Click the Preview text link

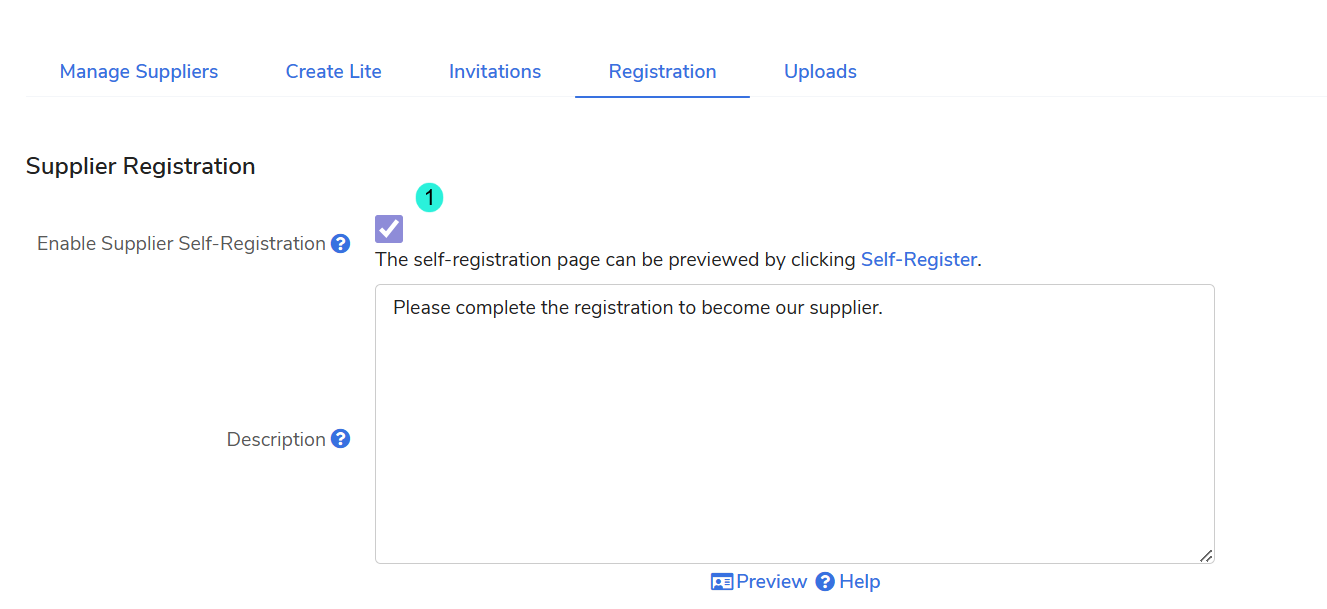tap(771, 582)
